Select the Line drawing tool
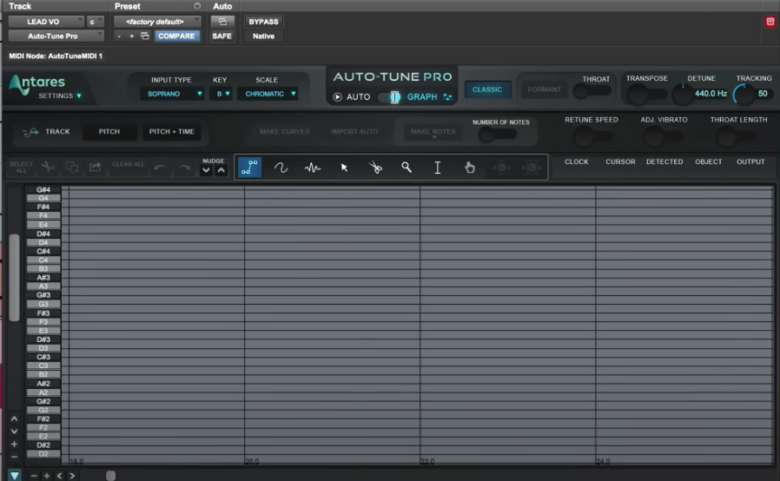Image resolution: width=780 pixels, height=481 pixels. pos(249,168)
